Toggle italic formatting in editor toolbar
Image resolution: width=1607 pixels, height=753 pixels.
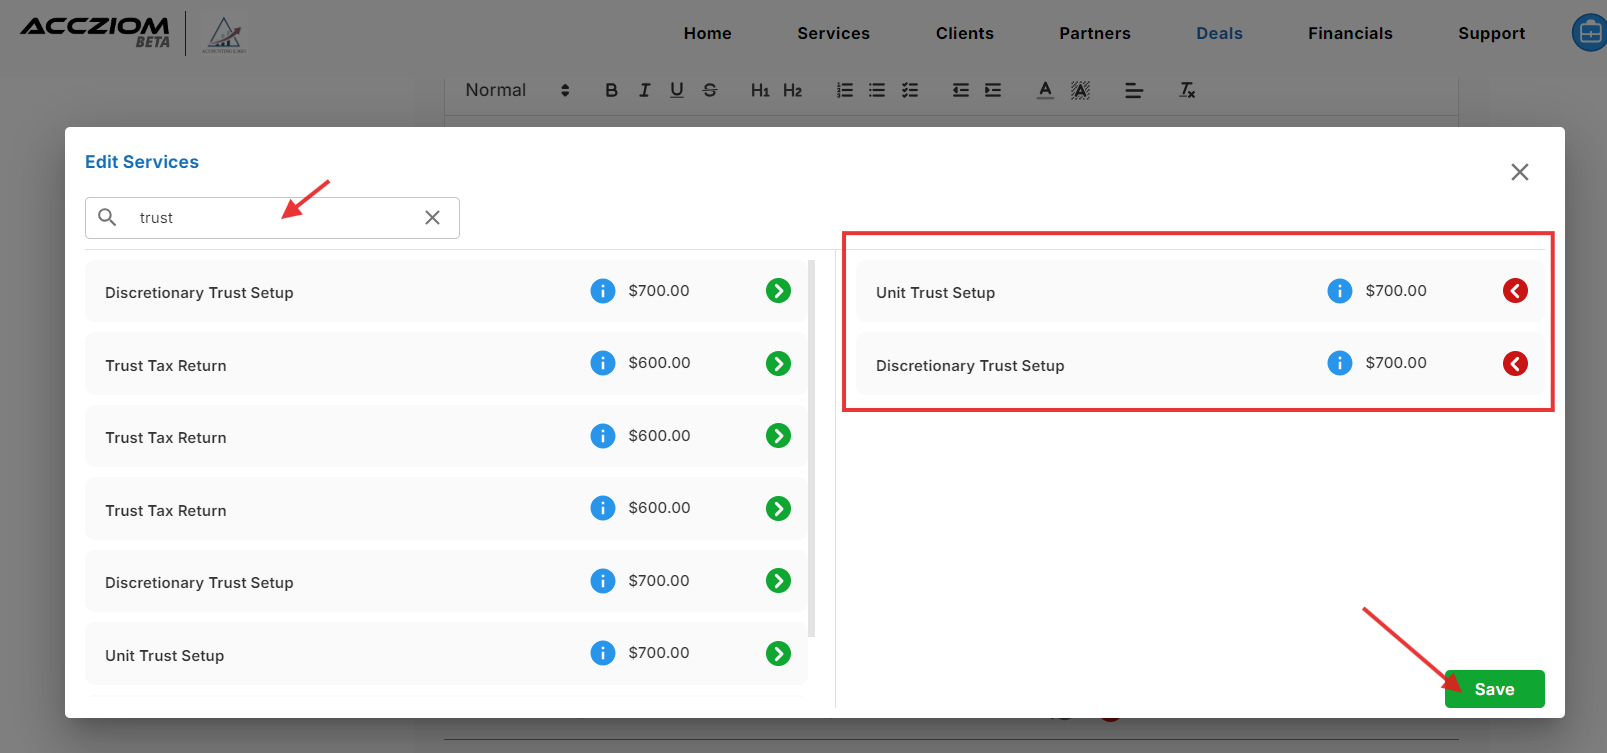644,90
